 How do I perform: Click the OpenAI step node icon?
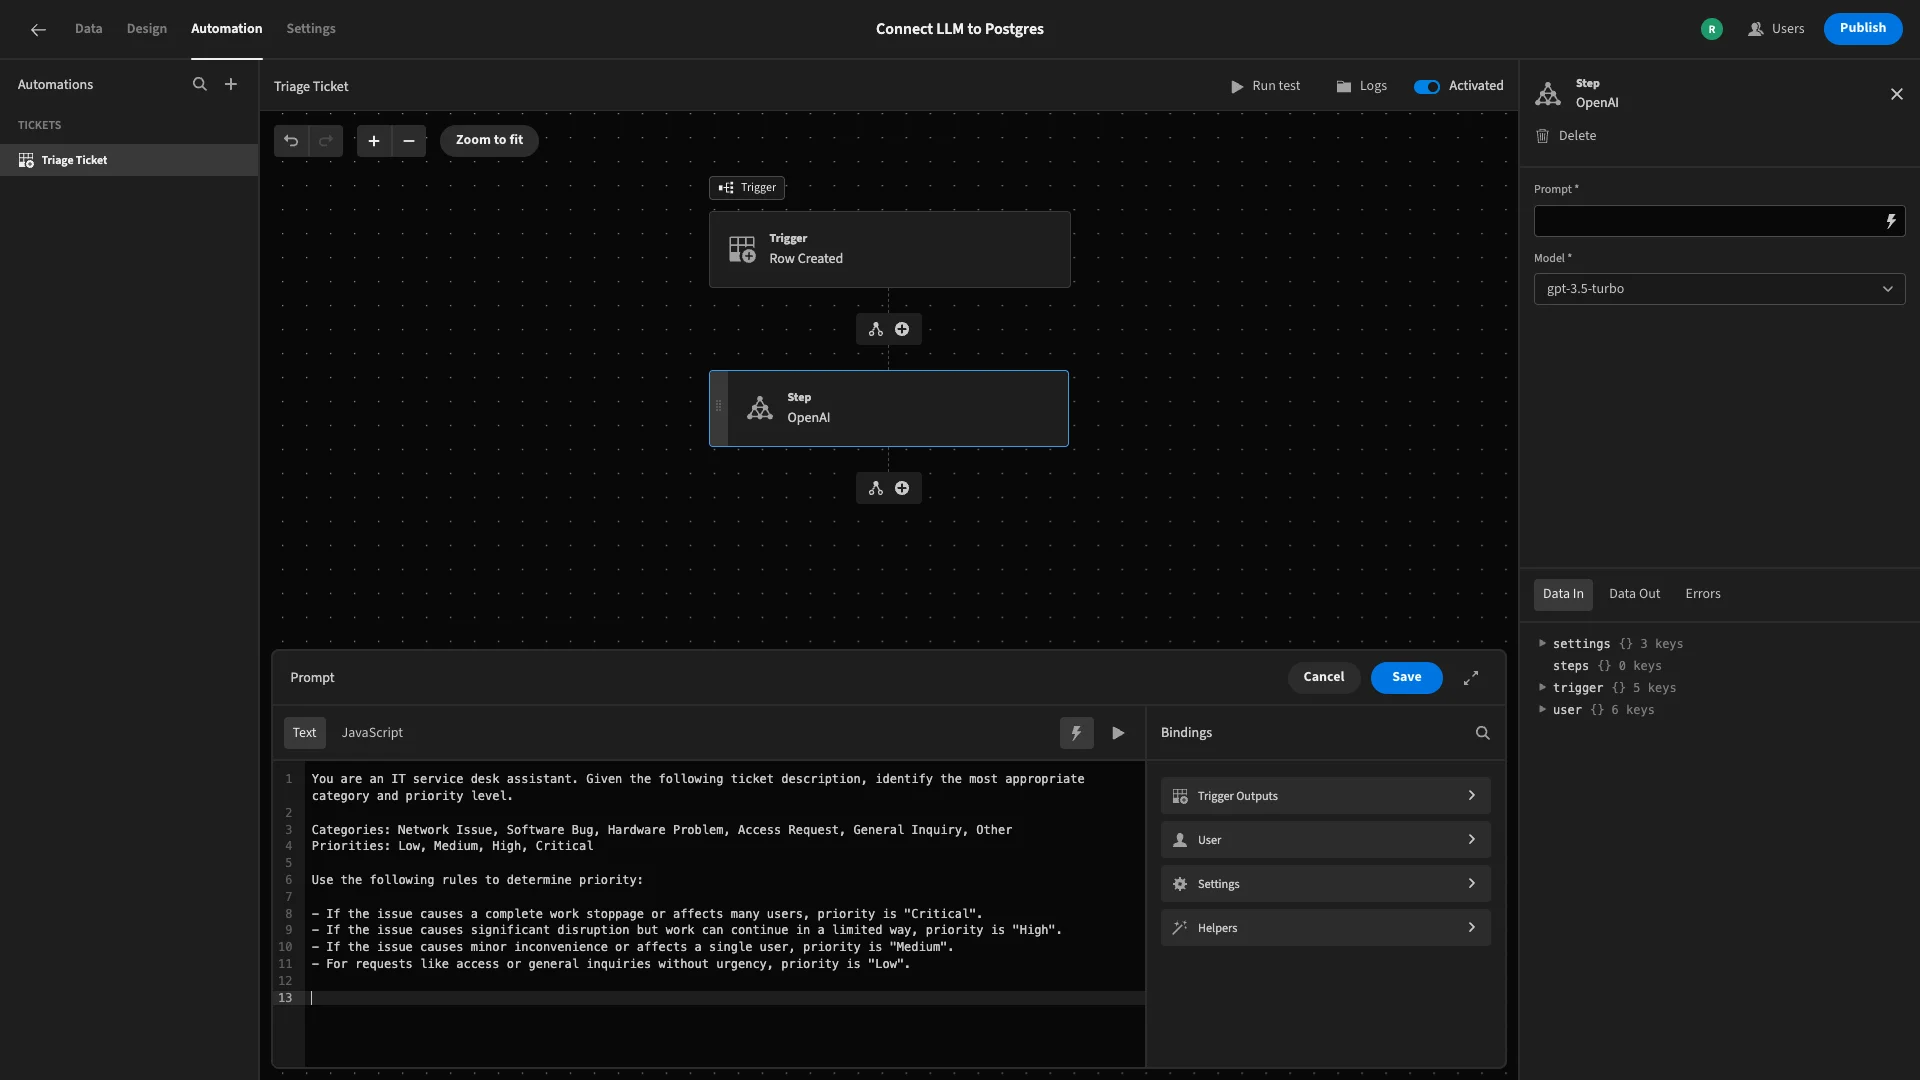(760, 408)
